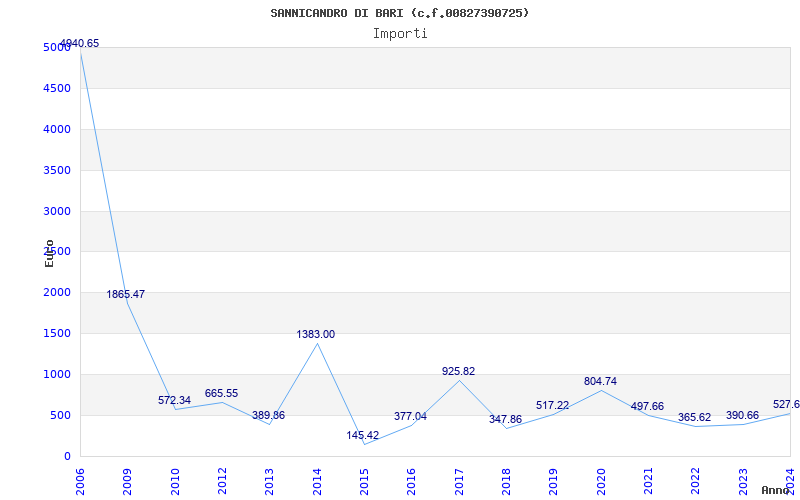The image size is (800, 500).
Task: Select the 2015 x-axis year label
Action: 364,482
